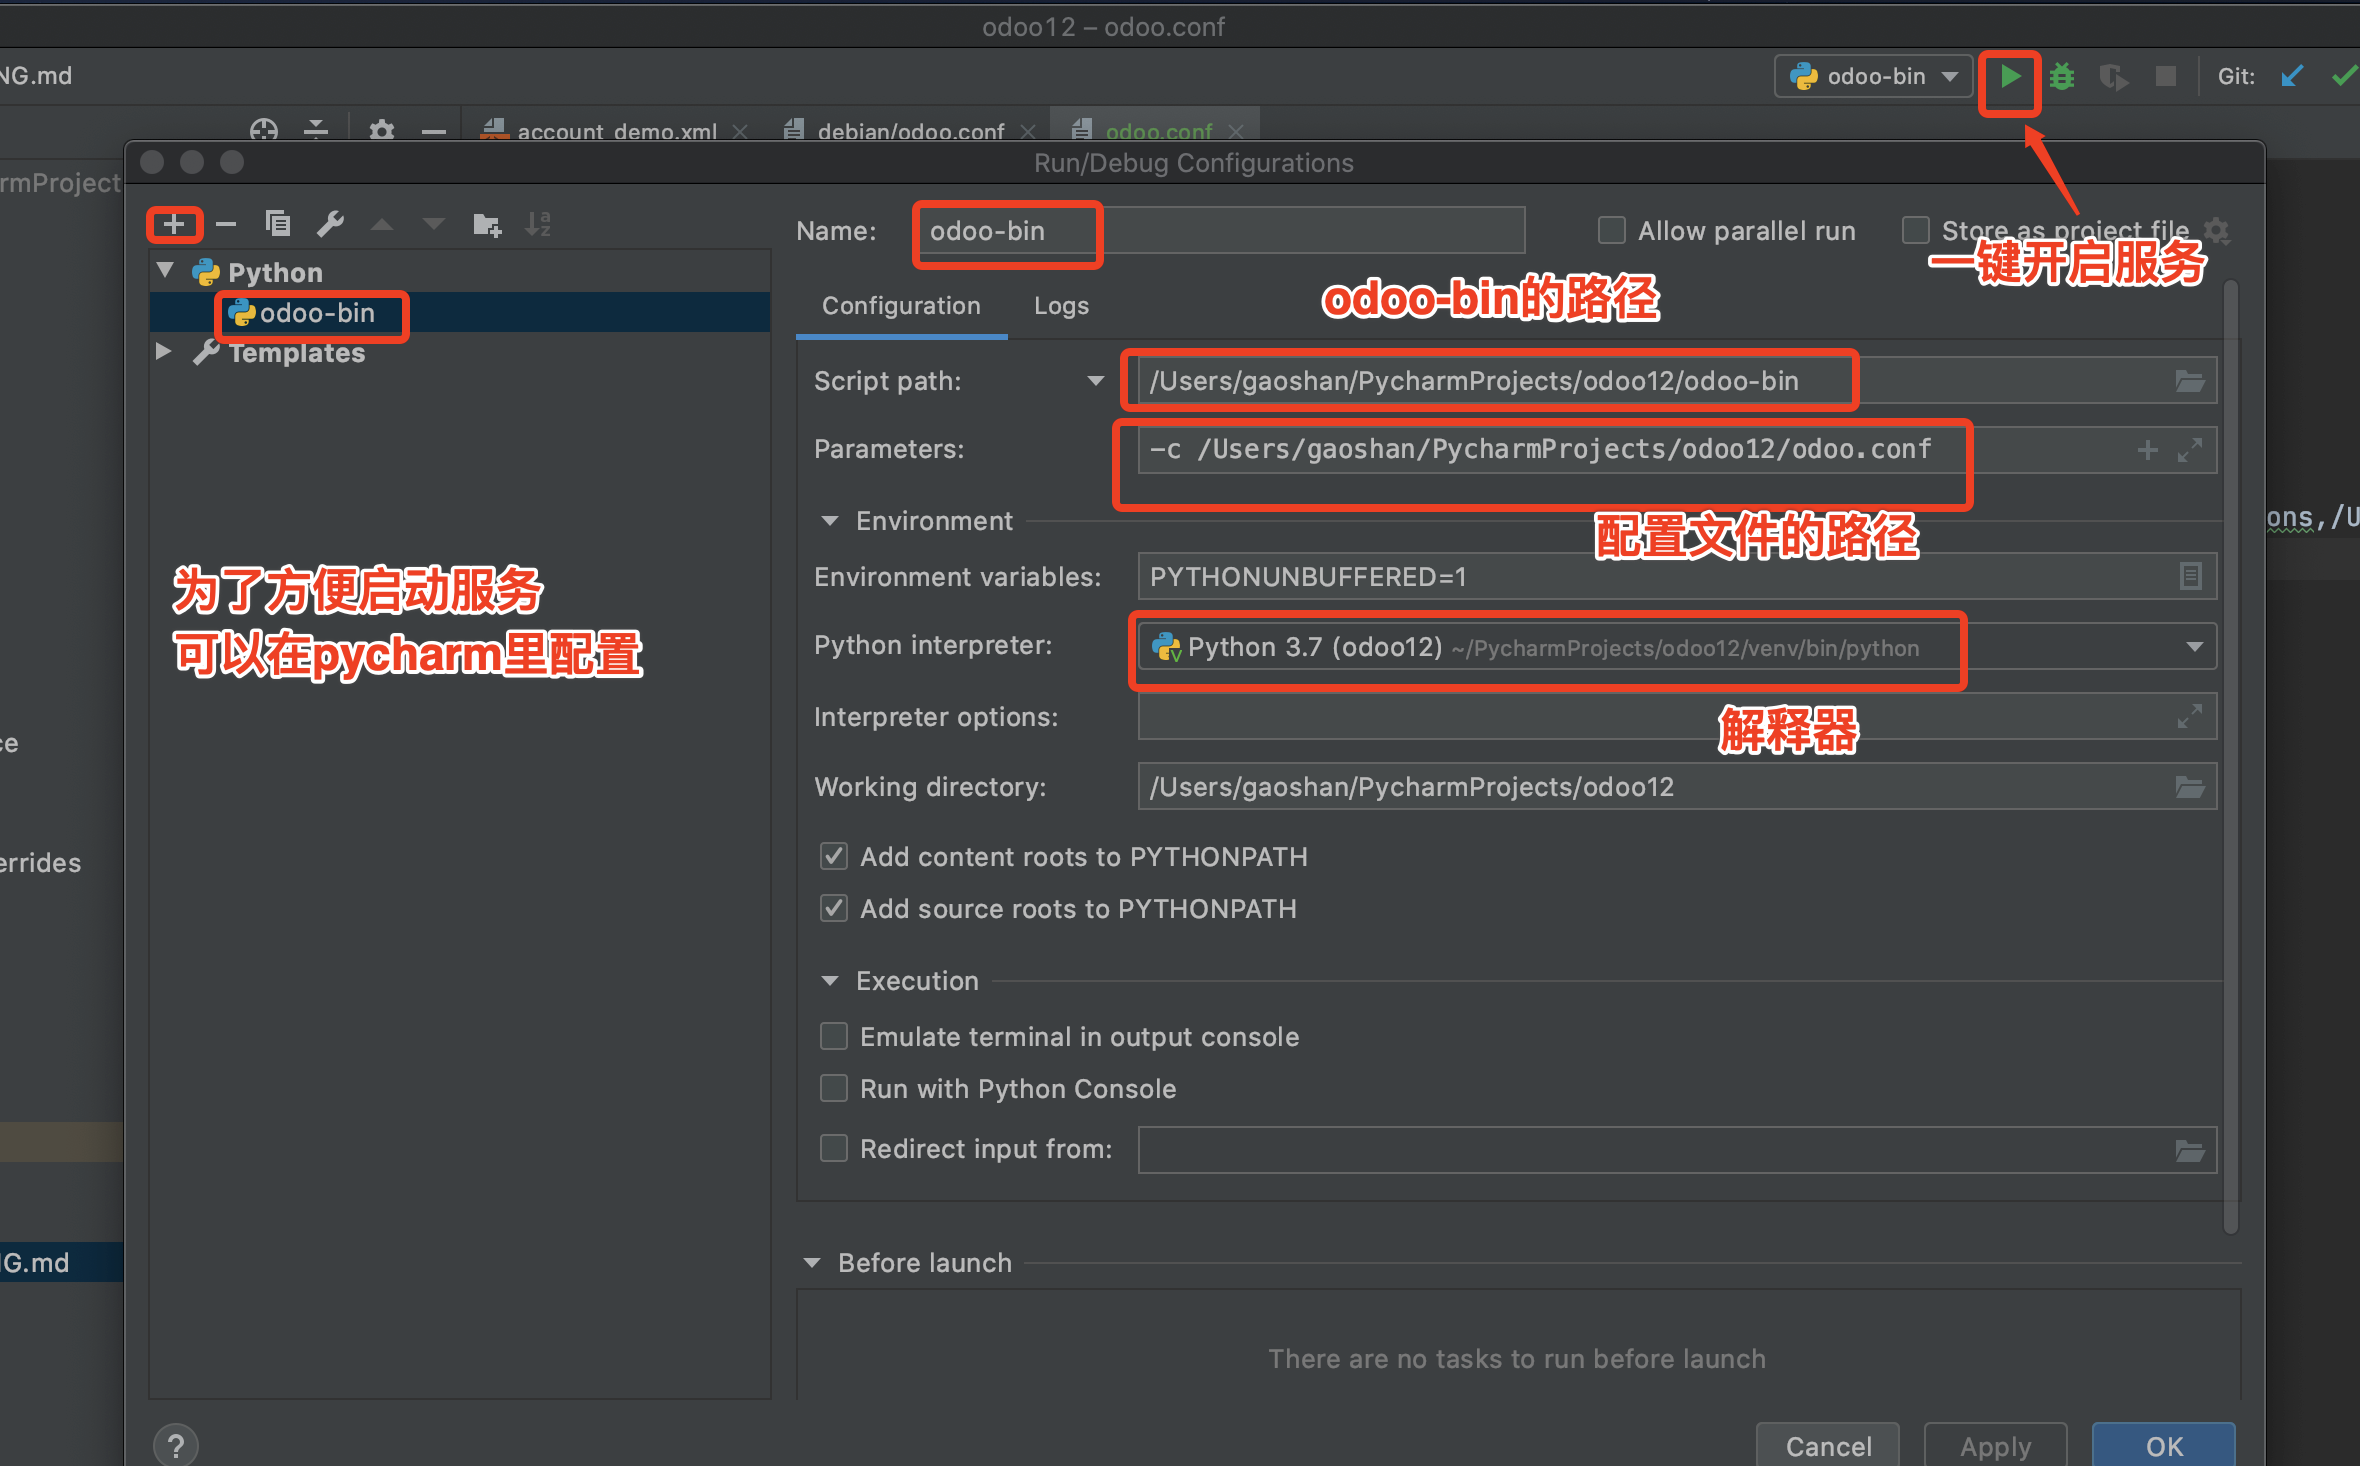This screenshot has width=2360, height=1466.
Task: Click the OK button
Action: coord(2163,1446)
